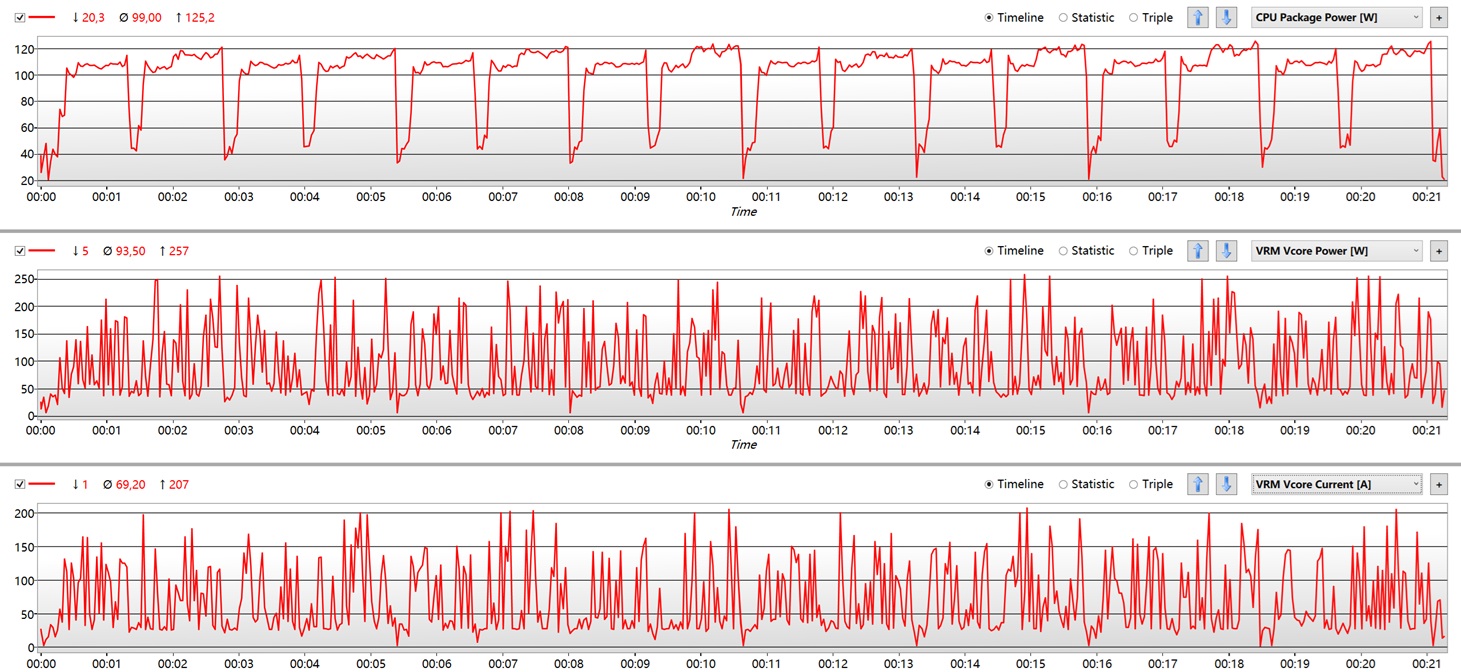The width and height of the screenshot is (1461, 672).
Task: Open VRM Vcore Power [W] sensor dropdown
Action: [1337, 251]
